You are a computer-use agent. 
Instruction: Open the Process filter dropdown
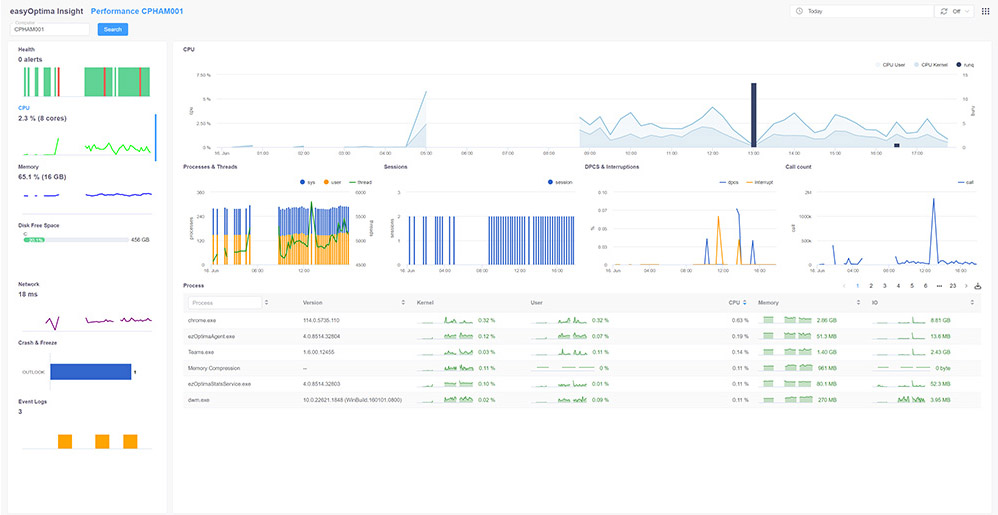(265, 302)
